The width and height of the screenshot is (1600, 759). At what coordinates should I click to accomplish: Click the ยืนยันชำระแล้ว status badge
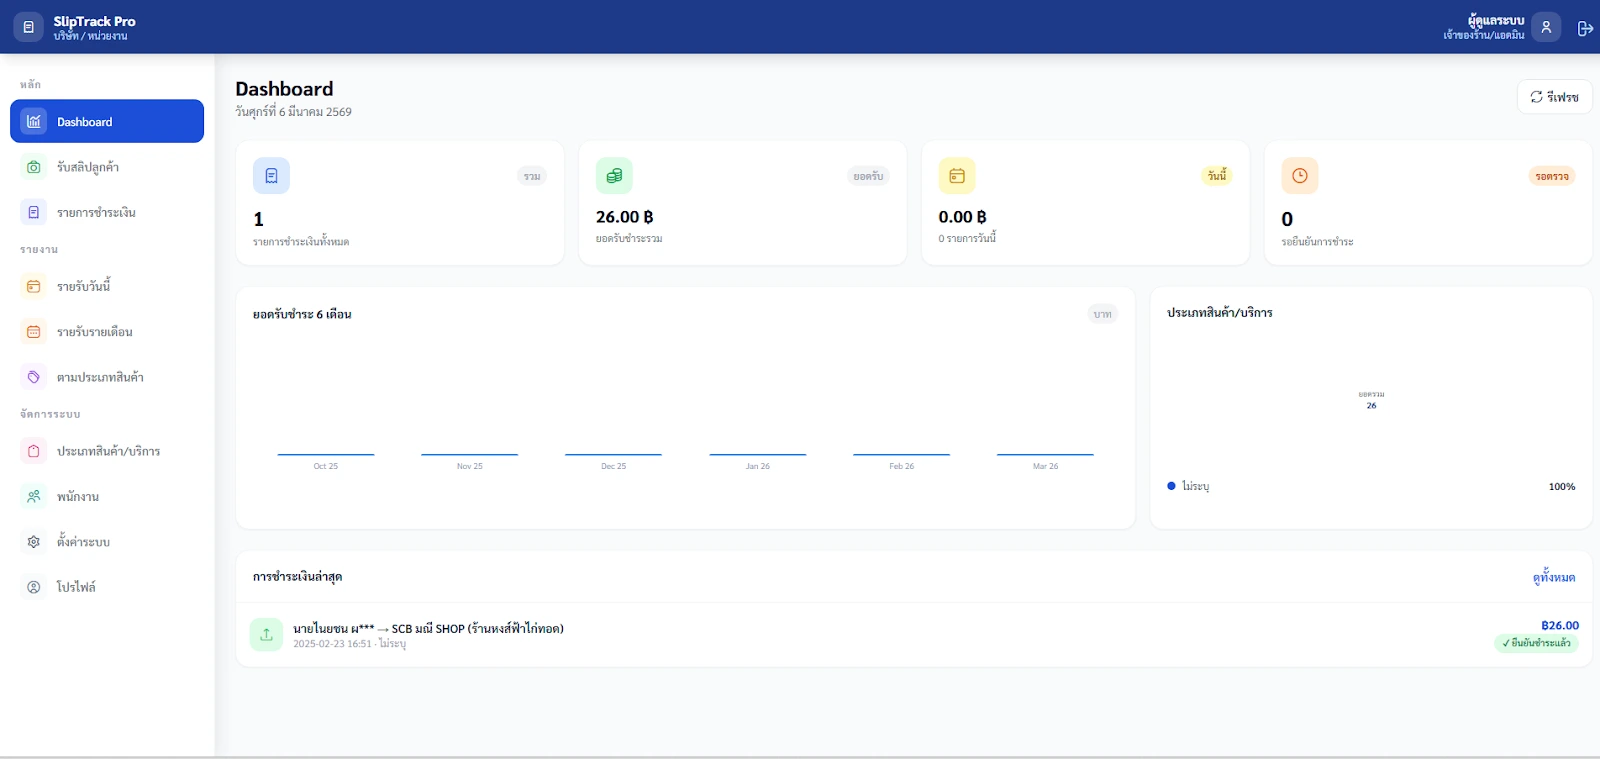coord(1536,643)
